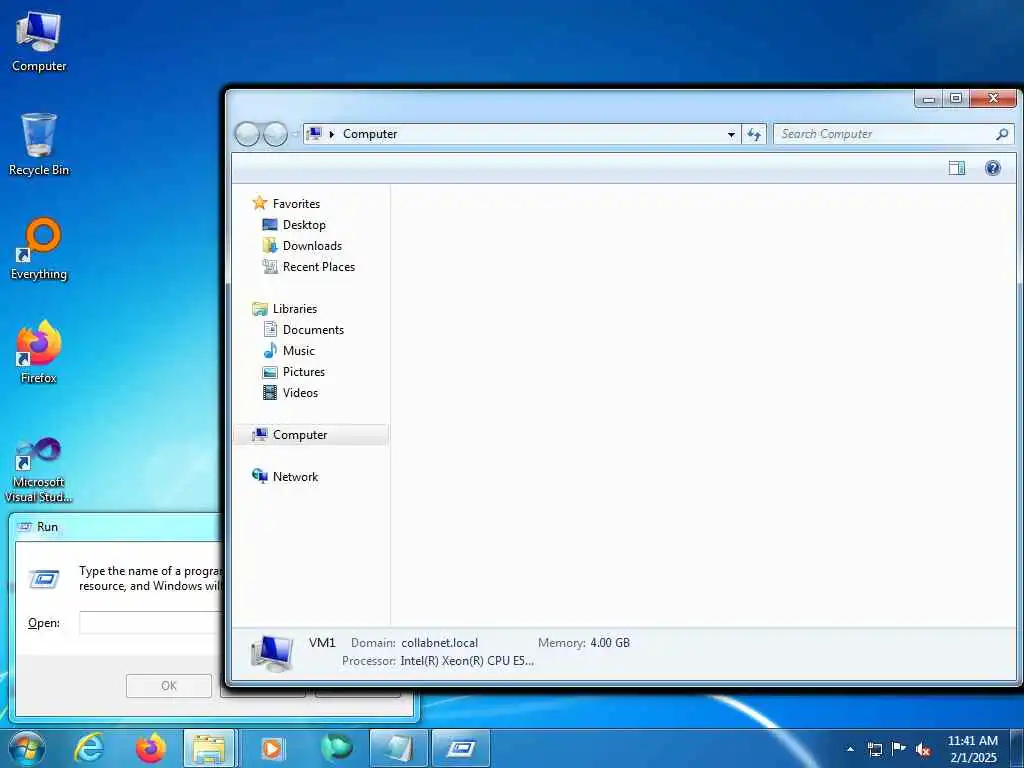Image resolution: width=1024 pixels, height=768 pixels.
Task: Open the Windows Start menu
Action: coord(27,748)
